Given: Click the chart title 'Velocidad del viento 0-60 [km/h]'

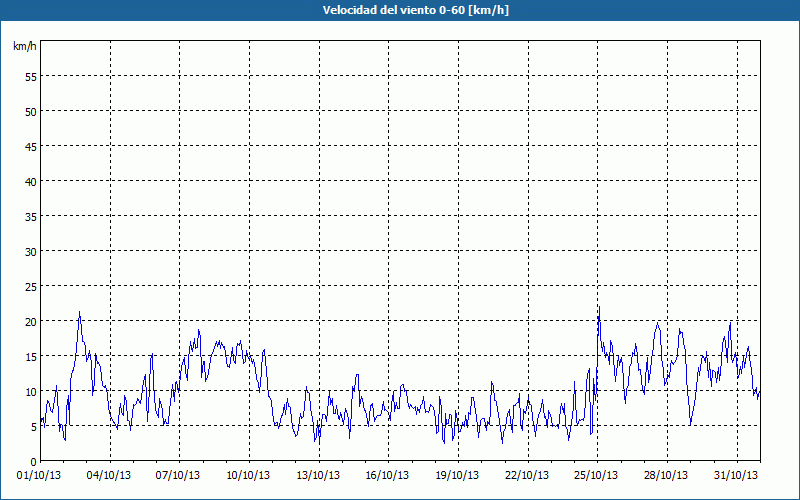Looking at the screenshot, I should click(x=415, y=10).
